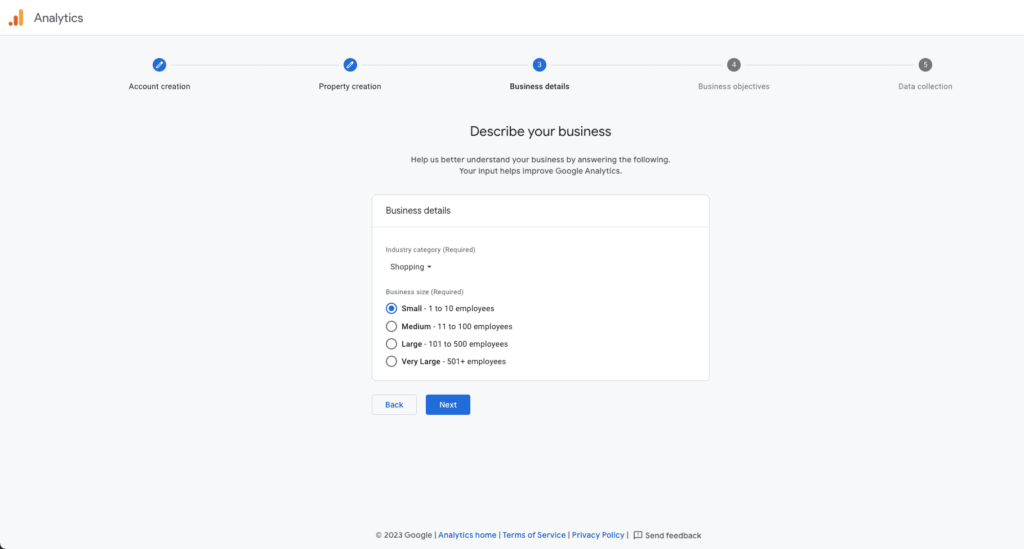Click the Property creation pencil step icon
This screenshot has height=549, width=1024.
click(x=350, y=65)
